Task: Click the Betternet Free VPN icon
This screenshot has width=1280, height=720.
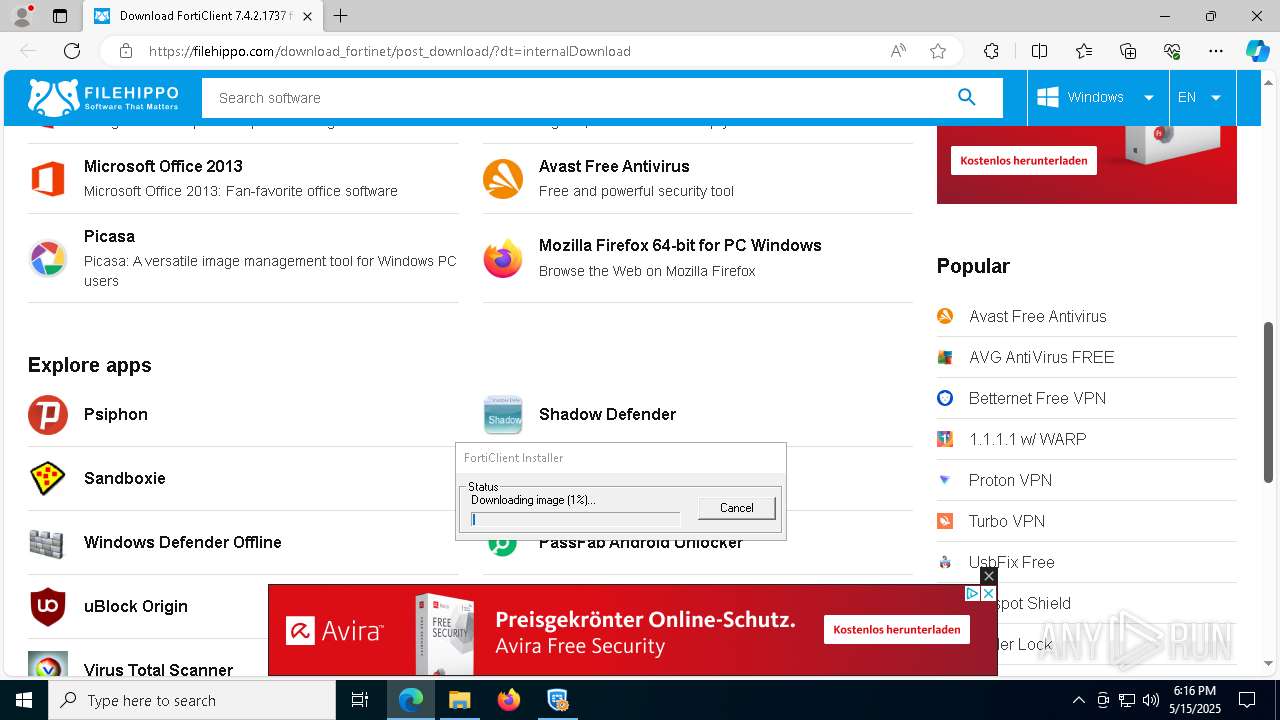Action: click(945, 398)
